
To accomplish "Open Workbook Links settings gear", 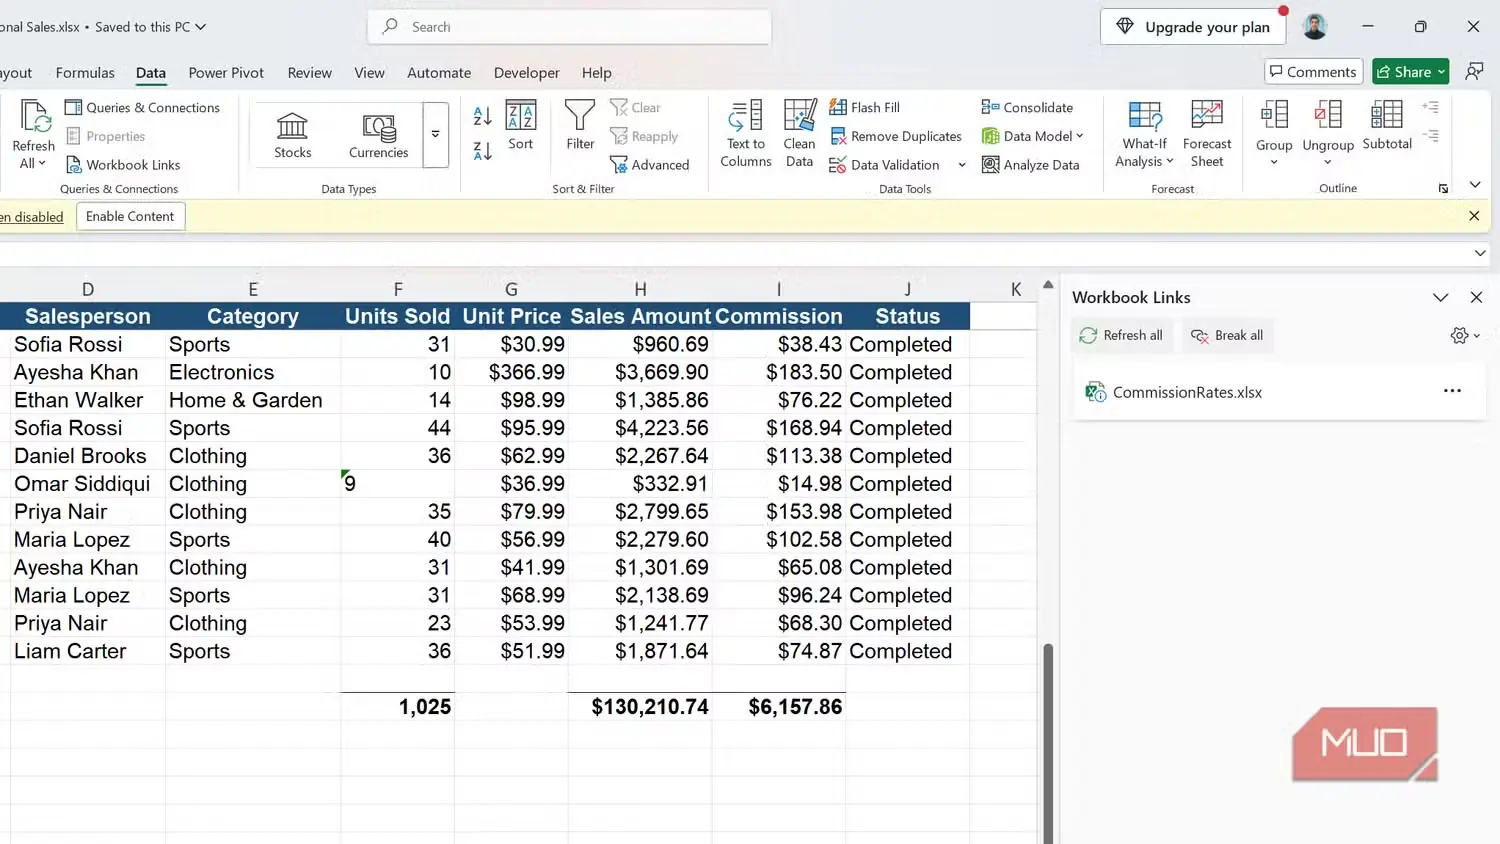I will click(x=1465, y=336).
